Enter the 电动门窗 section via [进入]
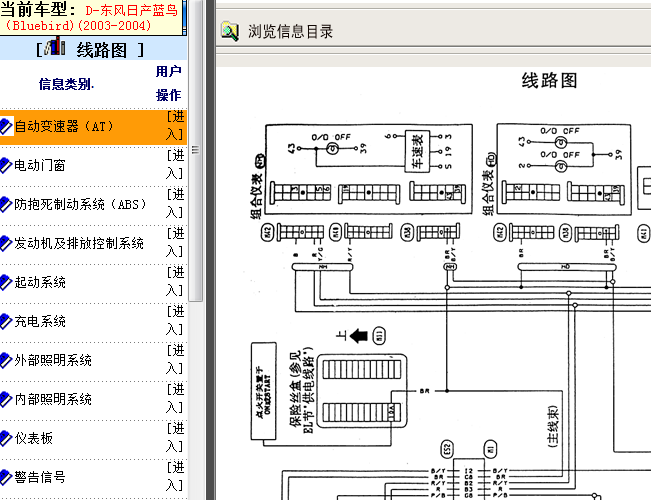This screenshot has height=500, width=651. point(175,165)
